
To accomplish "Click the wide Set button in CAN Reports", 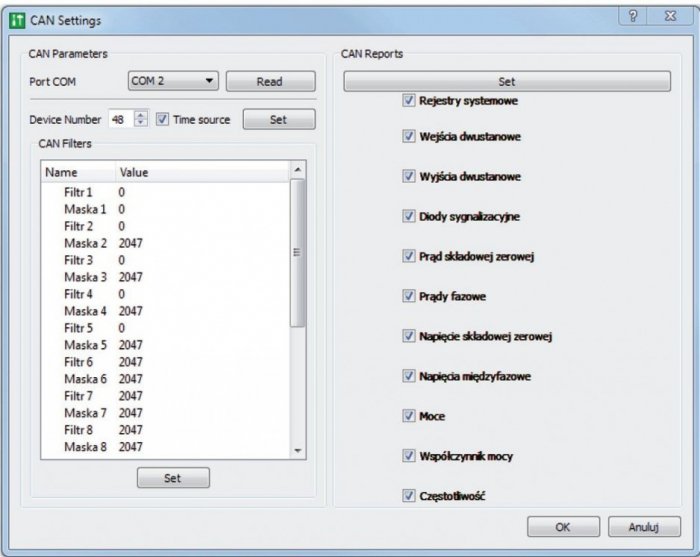I will (507, 82).
